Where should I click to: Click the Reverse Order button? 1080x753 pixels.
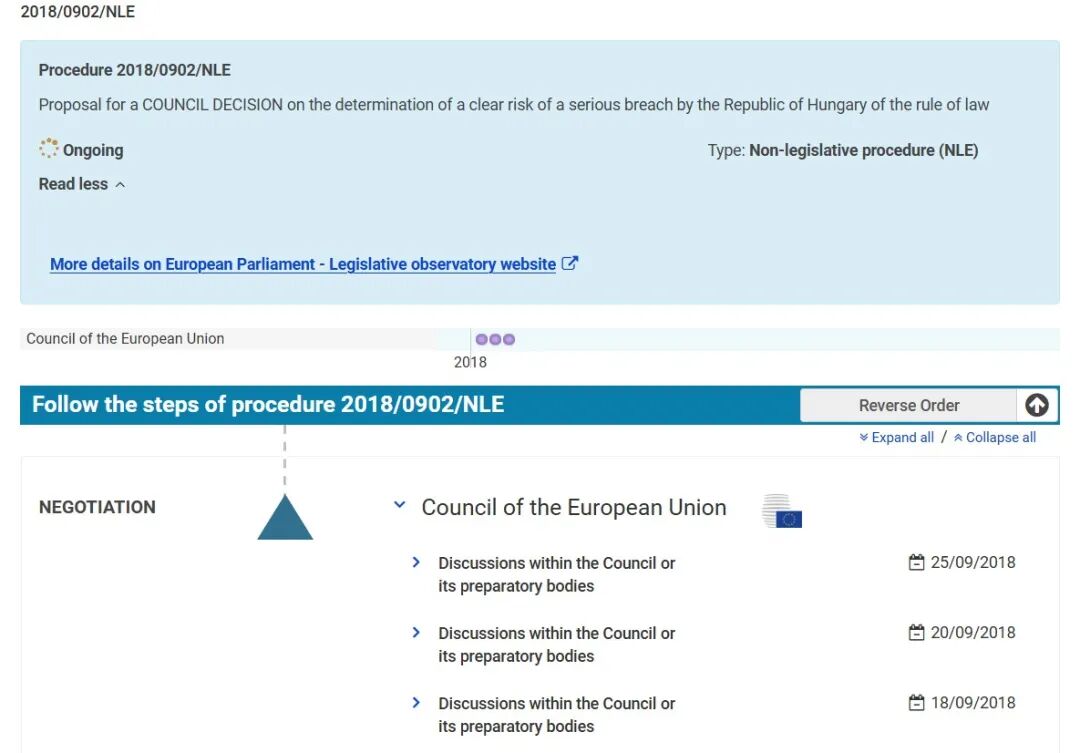coord(908,405)
